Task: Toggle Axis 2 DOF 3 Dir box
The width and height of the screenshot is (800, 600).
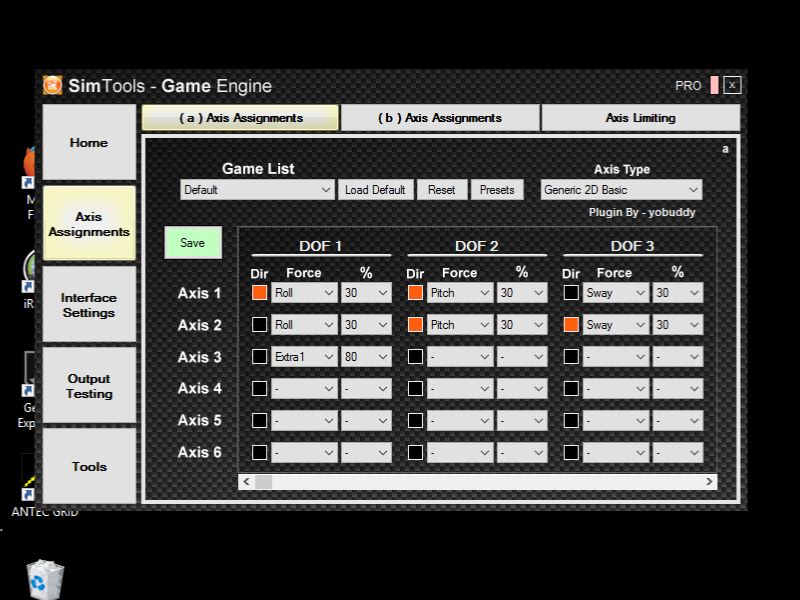Action: pyautogui.click(x=571, y=324)
